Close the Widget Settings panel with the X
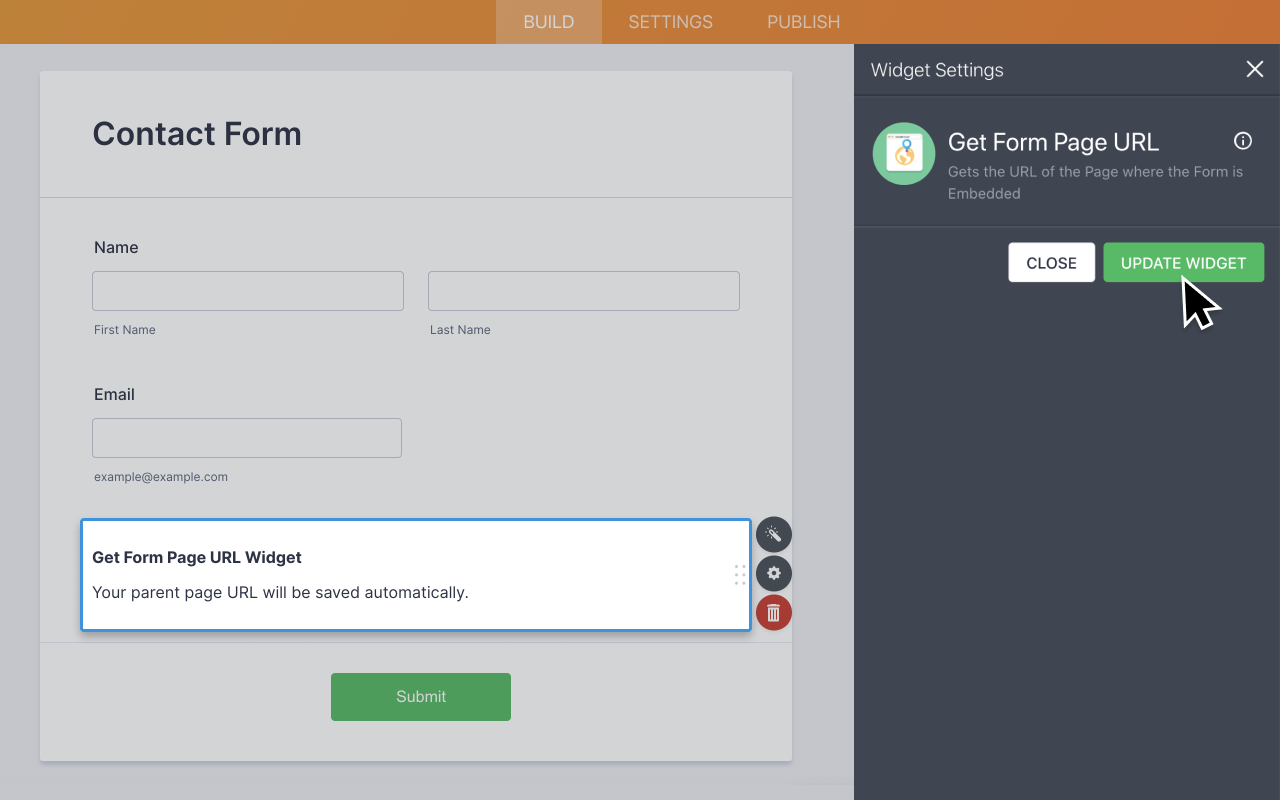 tap(1255, 69)
